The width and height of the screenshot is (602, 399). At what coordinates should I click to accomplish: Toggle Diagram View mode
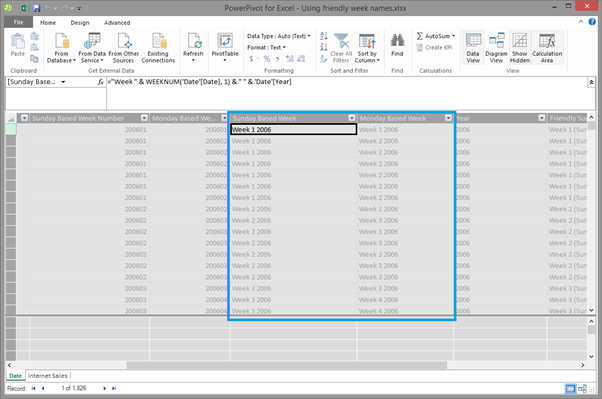[496, 48]
